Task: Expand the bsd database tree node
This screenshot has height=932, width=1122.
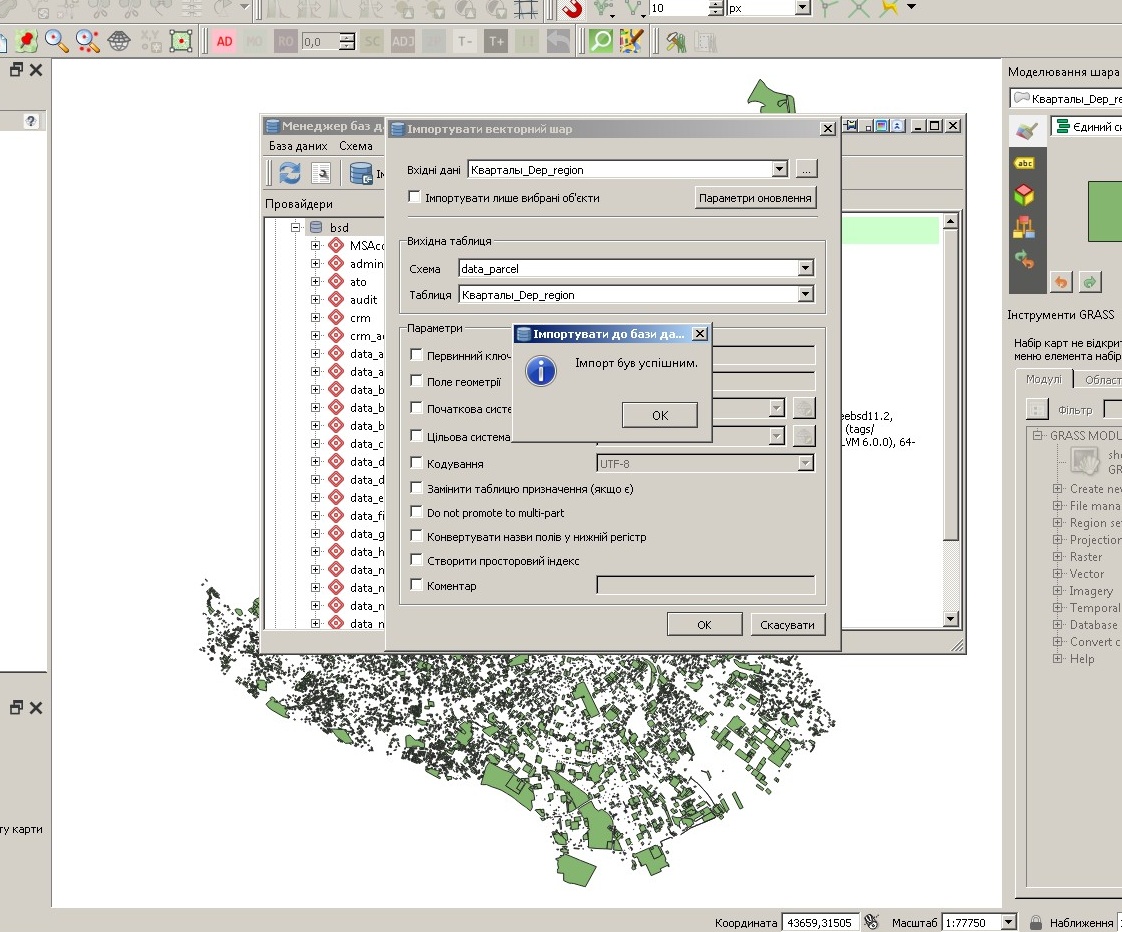Action: click(293, 226)
